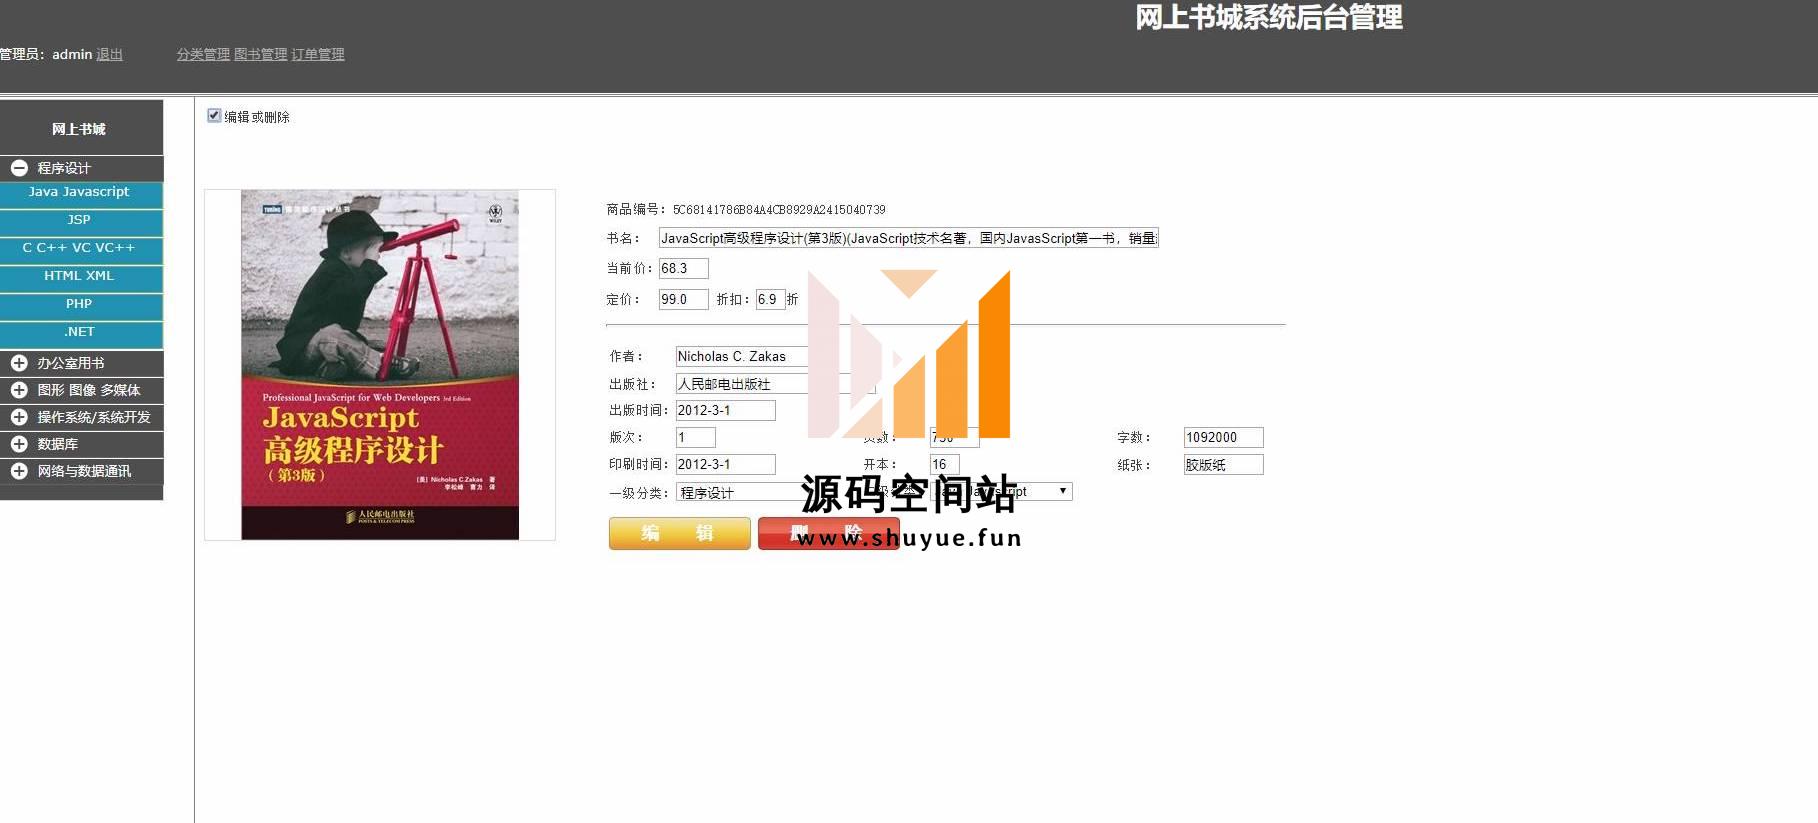Click the 印刷时间 field 2012-3-1
The height and width of the screenshot is (823, 1818).
point(725,464)
